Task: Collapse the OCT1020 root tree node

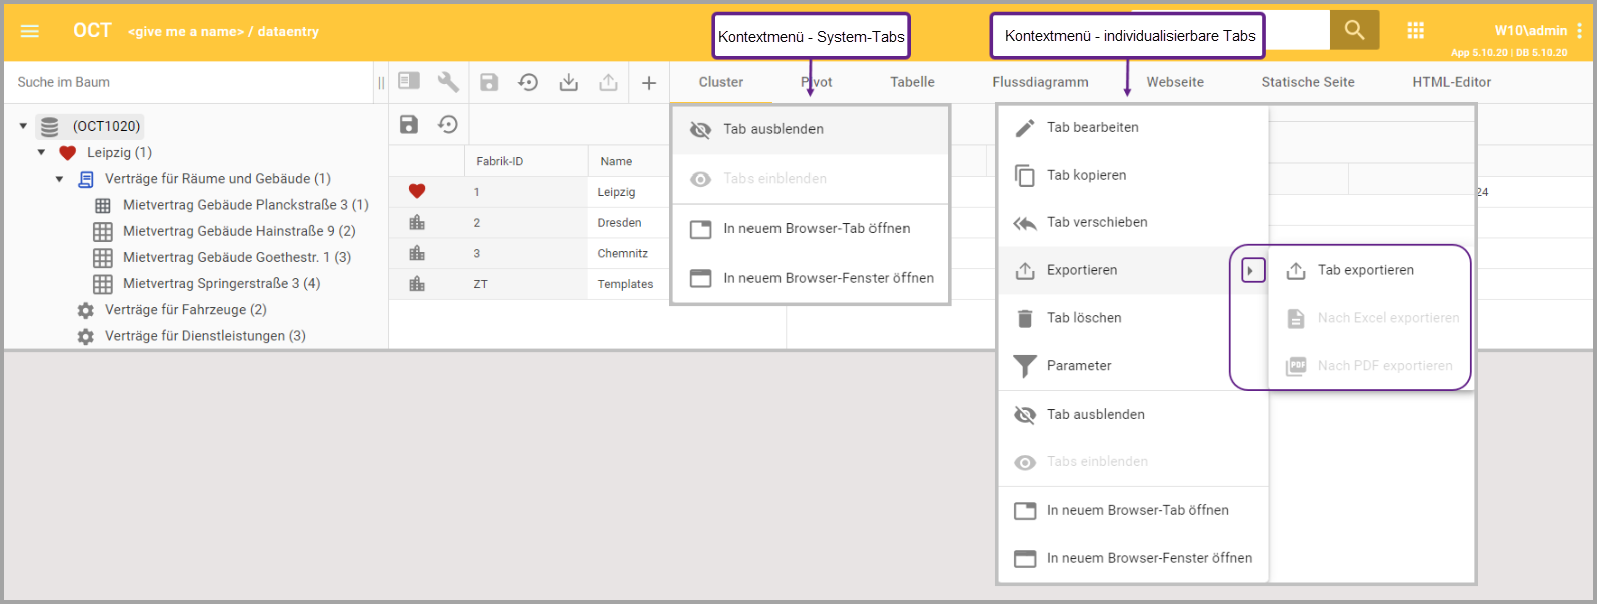Action: (x=23, y=126)
